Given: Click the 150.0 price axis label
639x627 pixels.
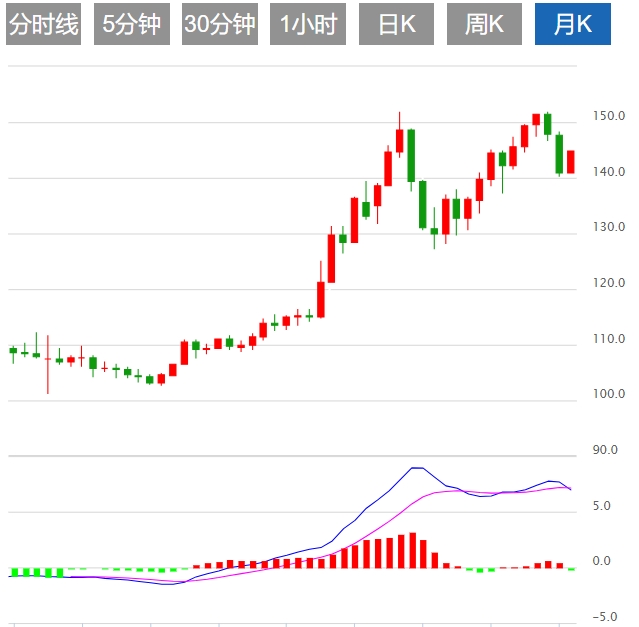Looking at the screenshot, I should [x=608, y=116].
